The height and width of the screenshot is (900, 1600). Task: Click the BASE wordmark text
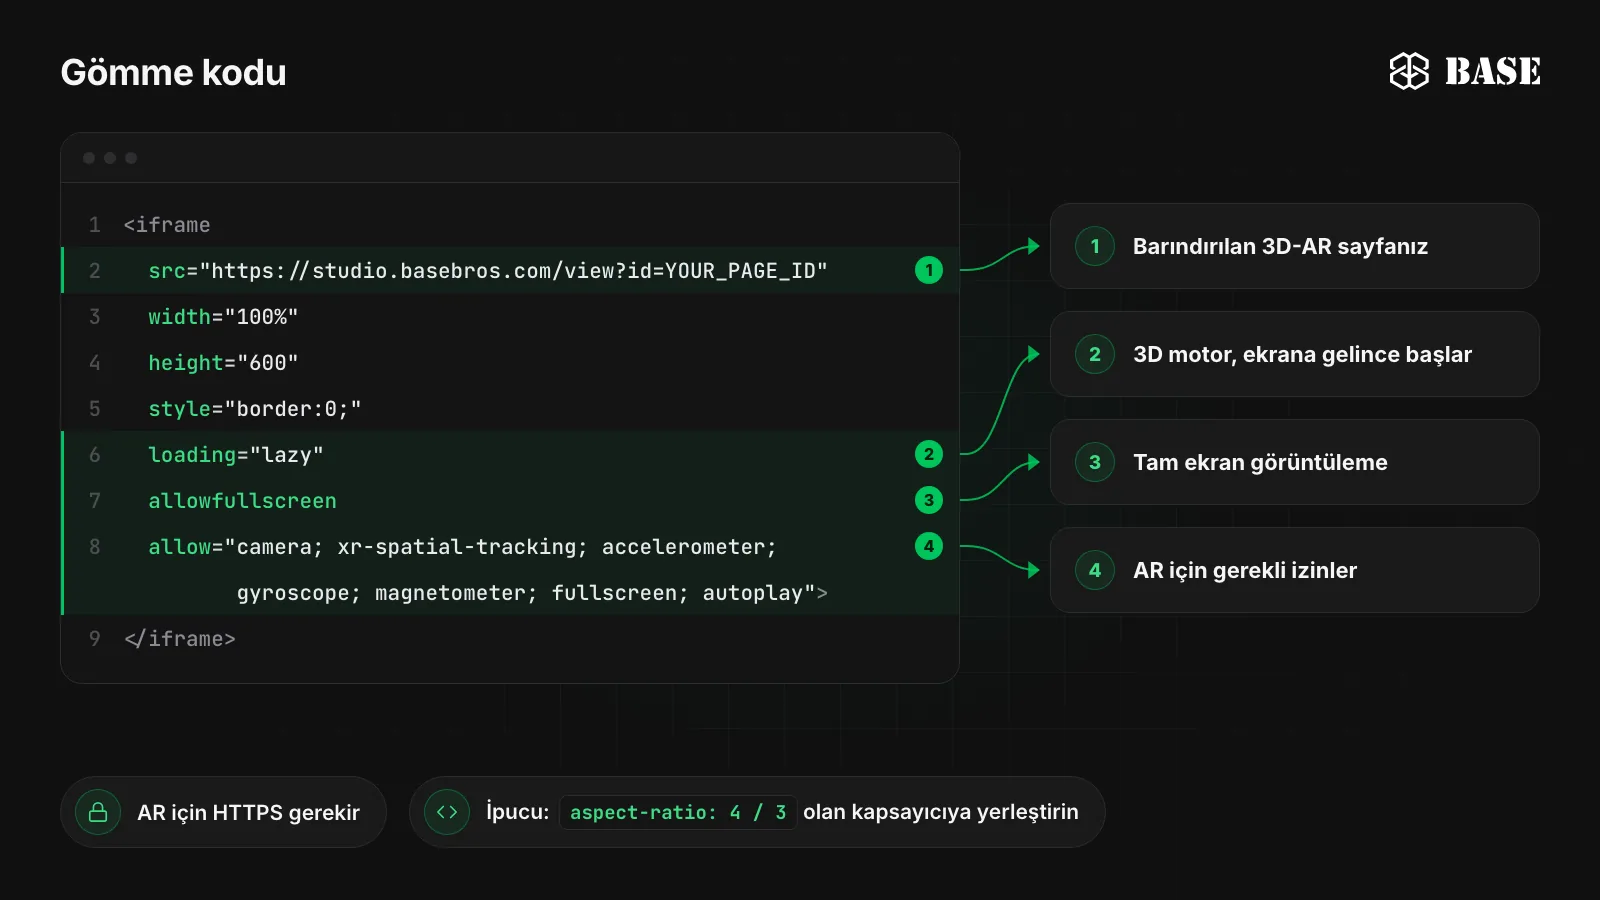[x=1492, y=71]
